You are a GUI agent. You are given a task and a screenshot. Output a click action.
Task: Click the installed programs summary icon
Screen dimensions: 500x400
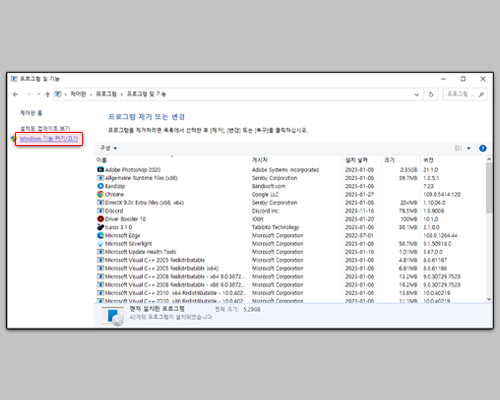(113, 316)
